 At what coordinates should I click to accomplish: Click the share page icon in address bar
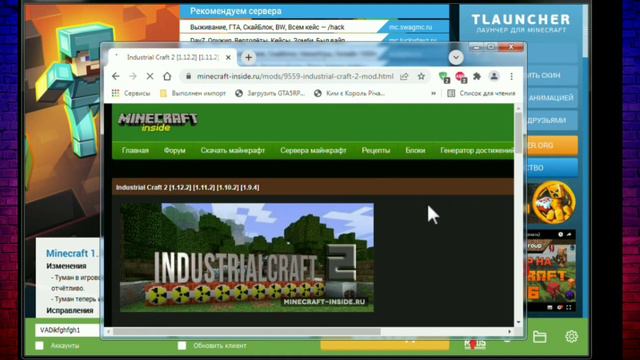tap(404, 76)
